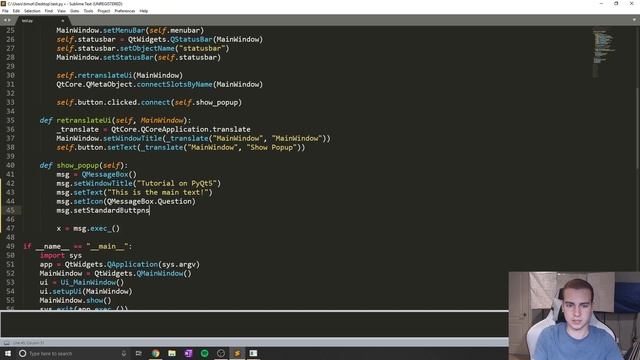Open the last app icon on the taskbar
640x360 pixels.
point(253,353)
